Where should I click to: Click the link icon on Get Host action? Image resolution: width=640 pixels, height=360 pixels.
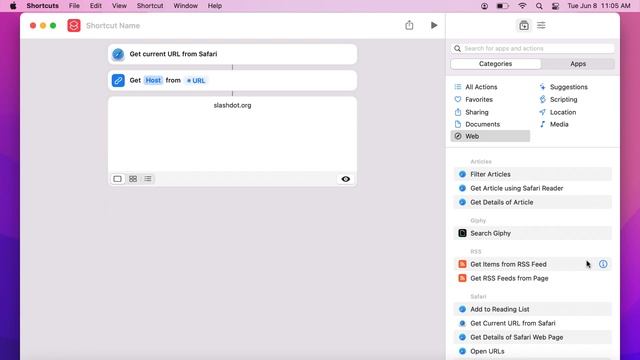[118, 80]
